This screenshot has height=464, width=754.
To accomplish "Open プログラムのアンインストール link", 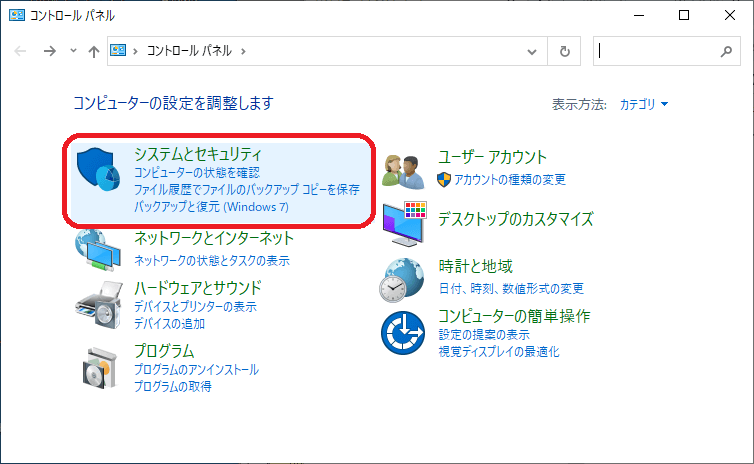I will pos(196,370).
